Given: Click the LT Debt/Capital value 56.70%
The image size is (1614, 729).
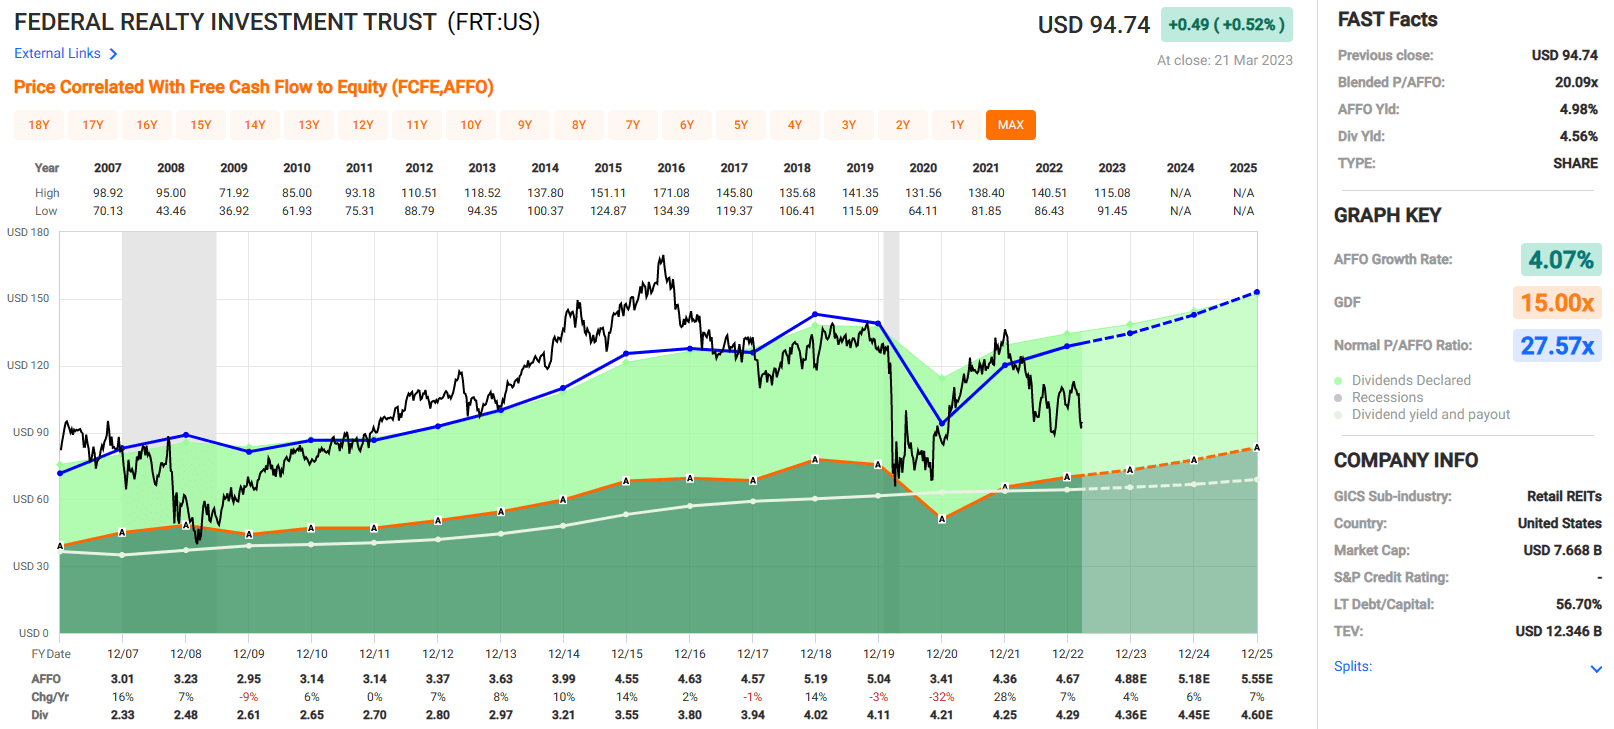Looking at the screenshot, I should (1578, 604).
